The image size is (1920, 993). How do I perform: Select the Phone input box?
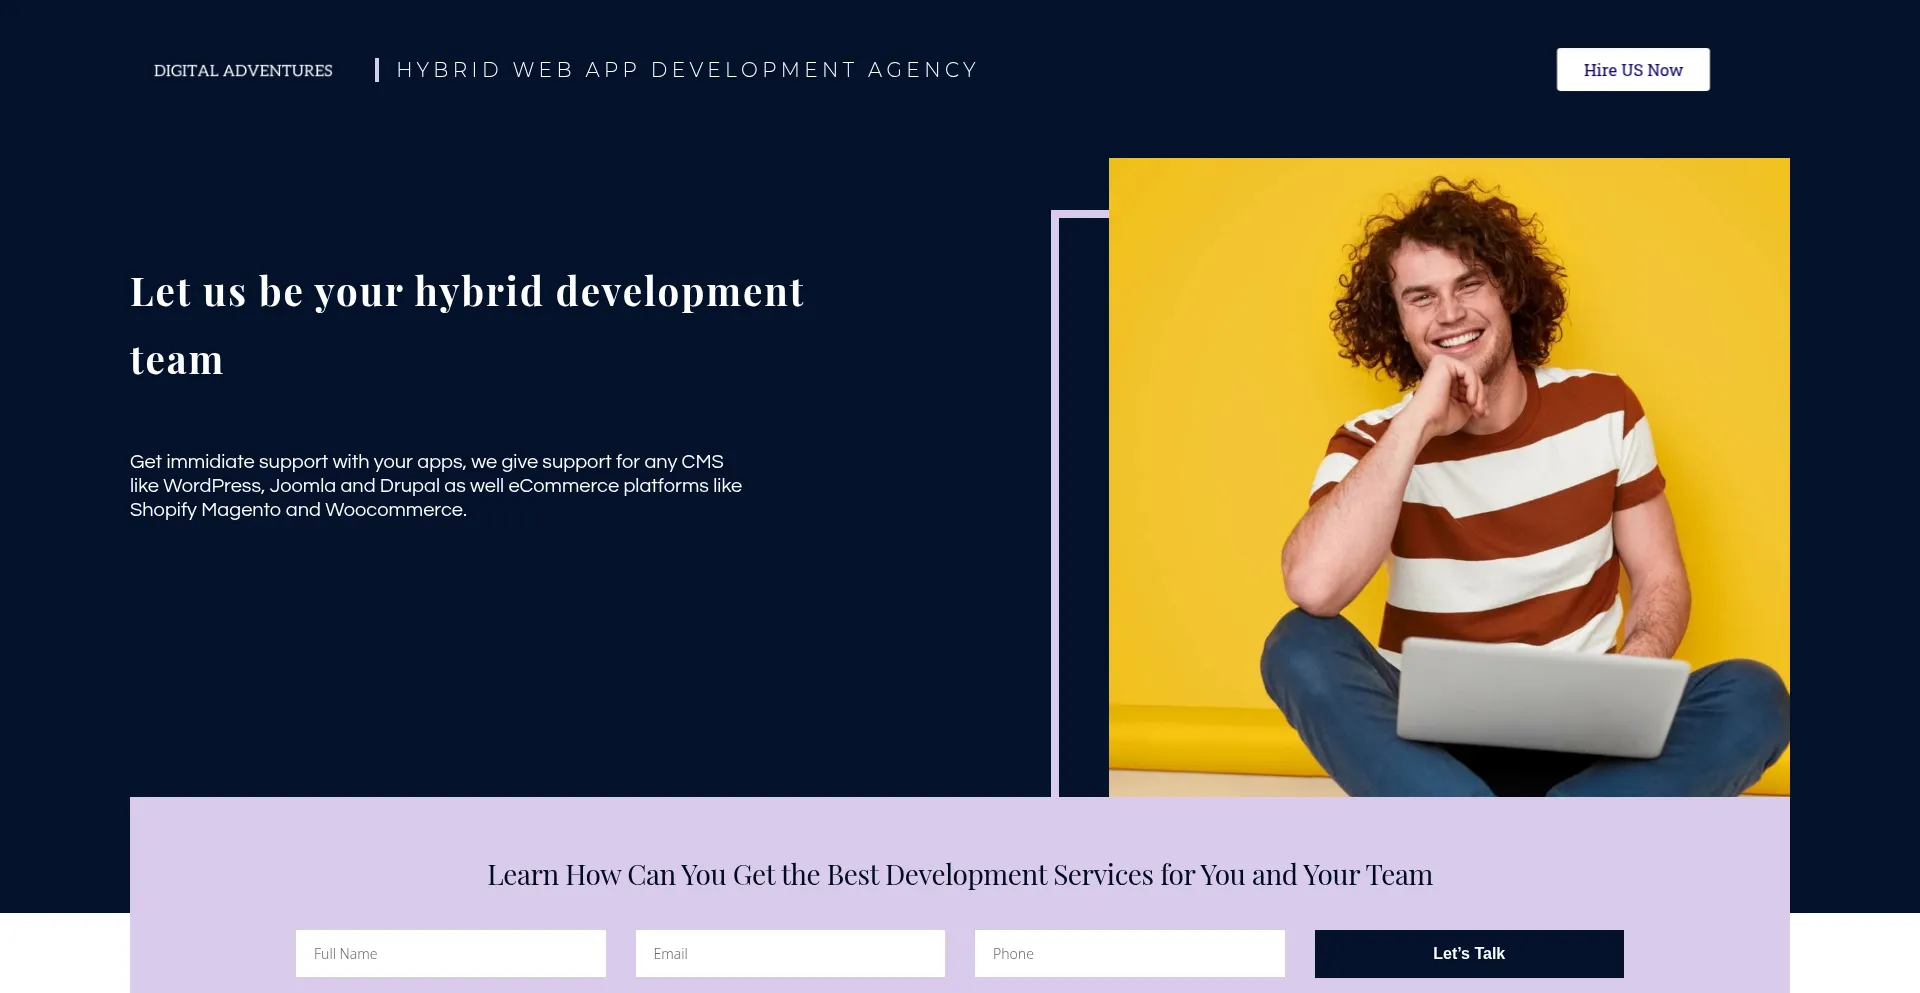1129,953
